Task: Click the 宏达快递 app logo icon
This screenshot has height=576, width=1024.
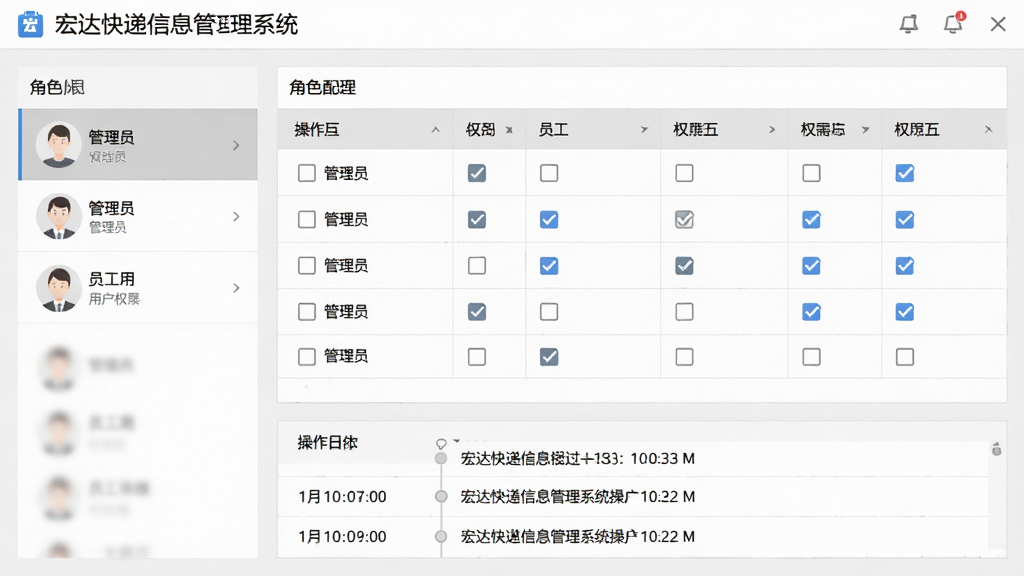Action: [30, 25]
